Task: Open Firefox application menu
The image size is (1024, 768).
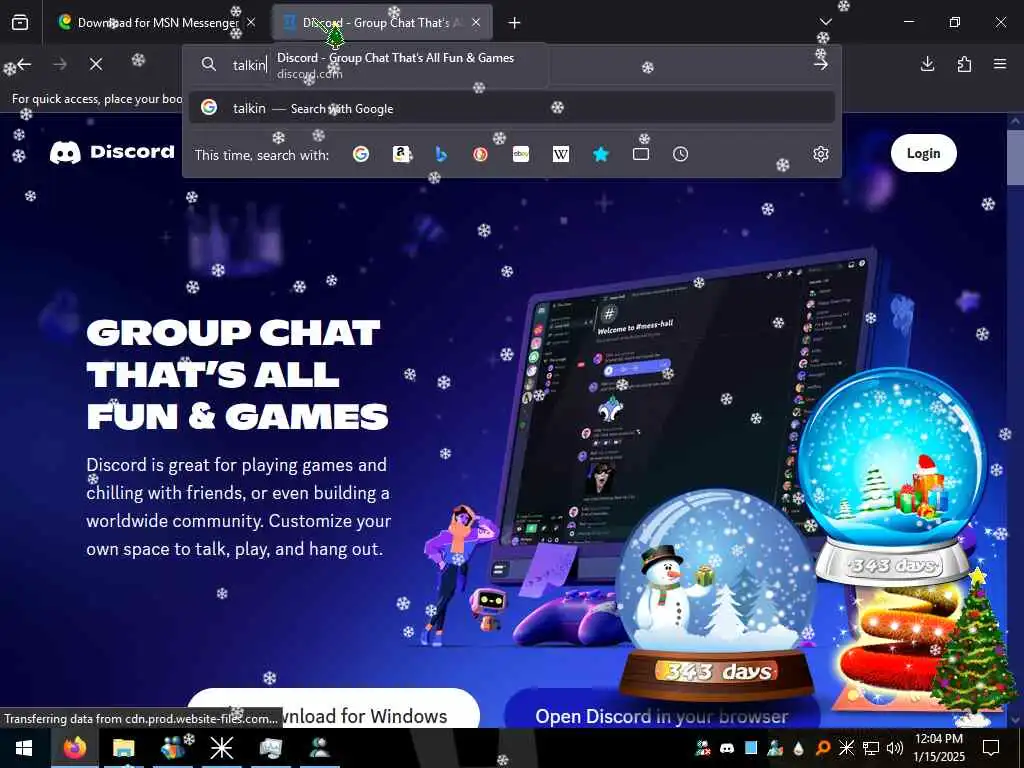Action: (x=1000, y=64)
